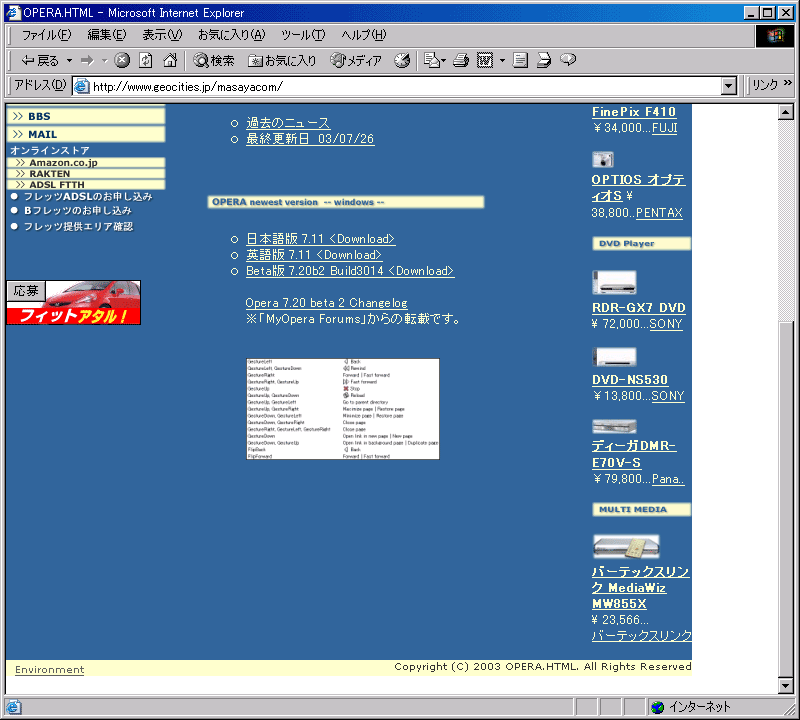This screenshot has width=800, height=720.
Task: Open the お気に入り(A) menu
Action: [232, 35]
